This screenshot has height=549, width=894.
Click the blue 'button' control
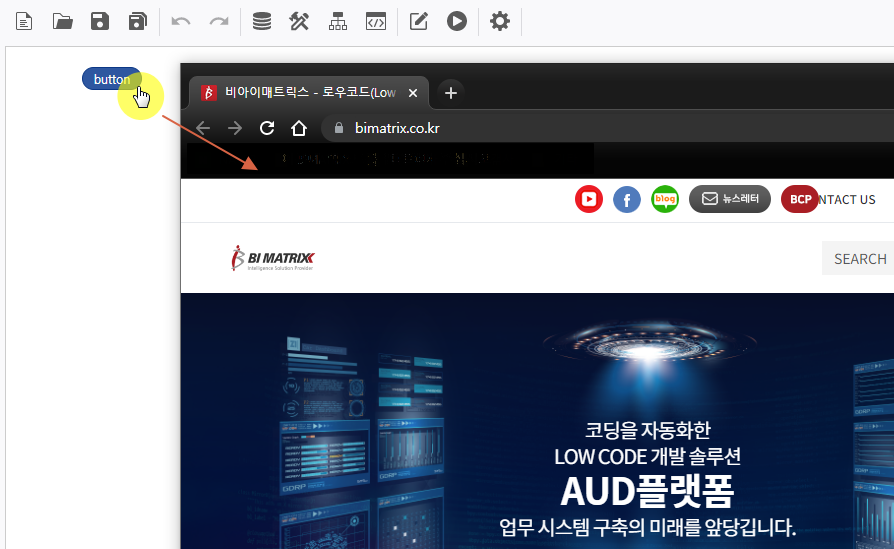pyautogui.click(x=112, y=79)
